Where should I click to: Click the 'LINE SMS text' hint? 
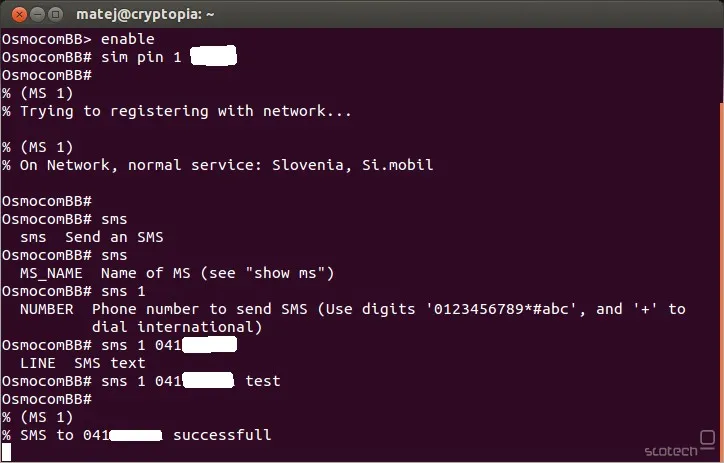tap(83, 363)
